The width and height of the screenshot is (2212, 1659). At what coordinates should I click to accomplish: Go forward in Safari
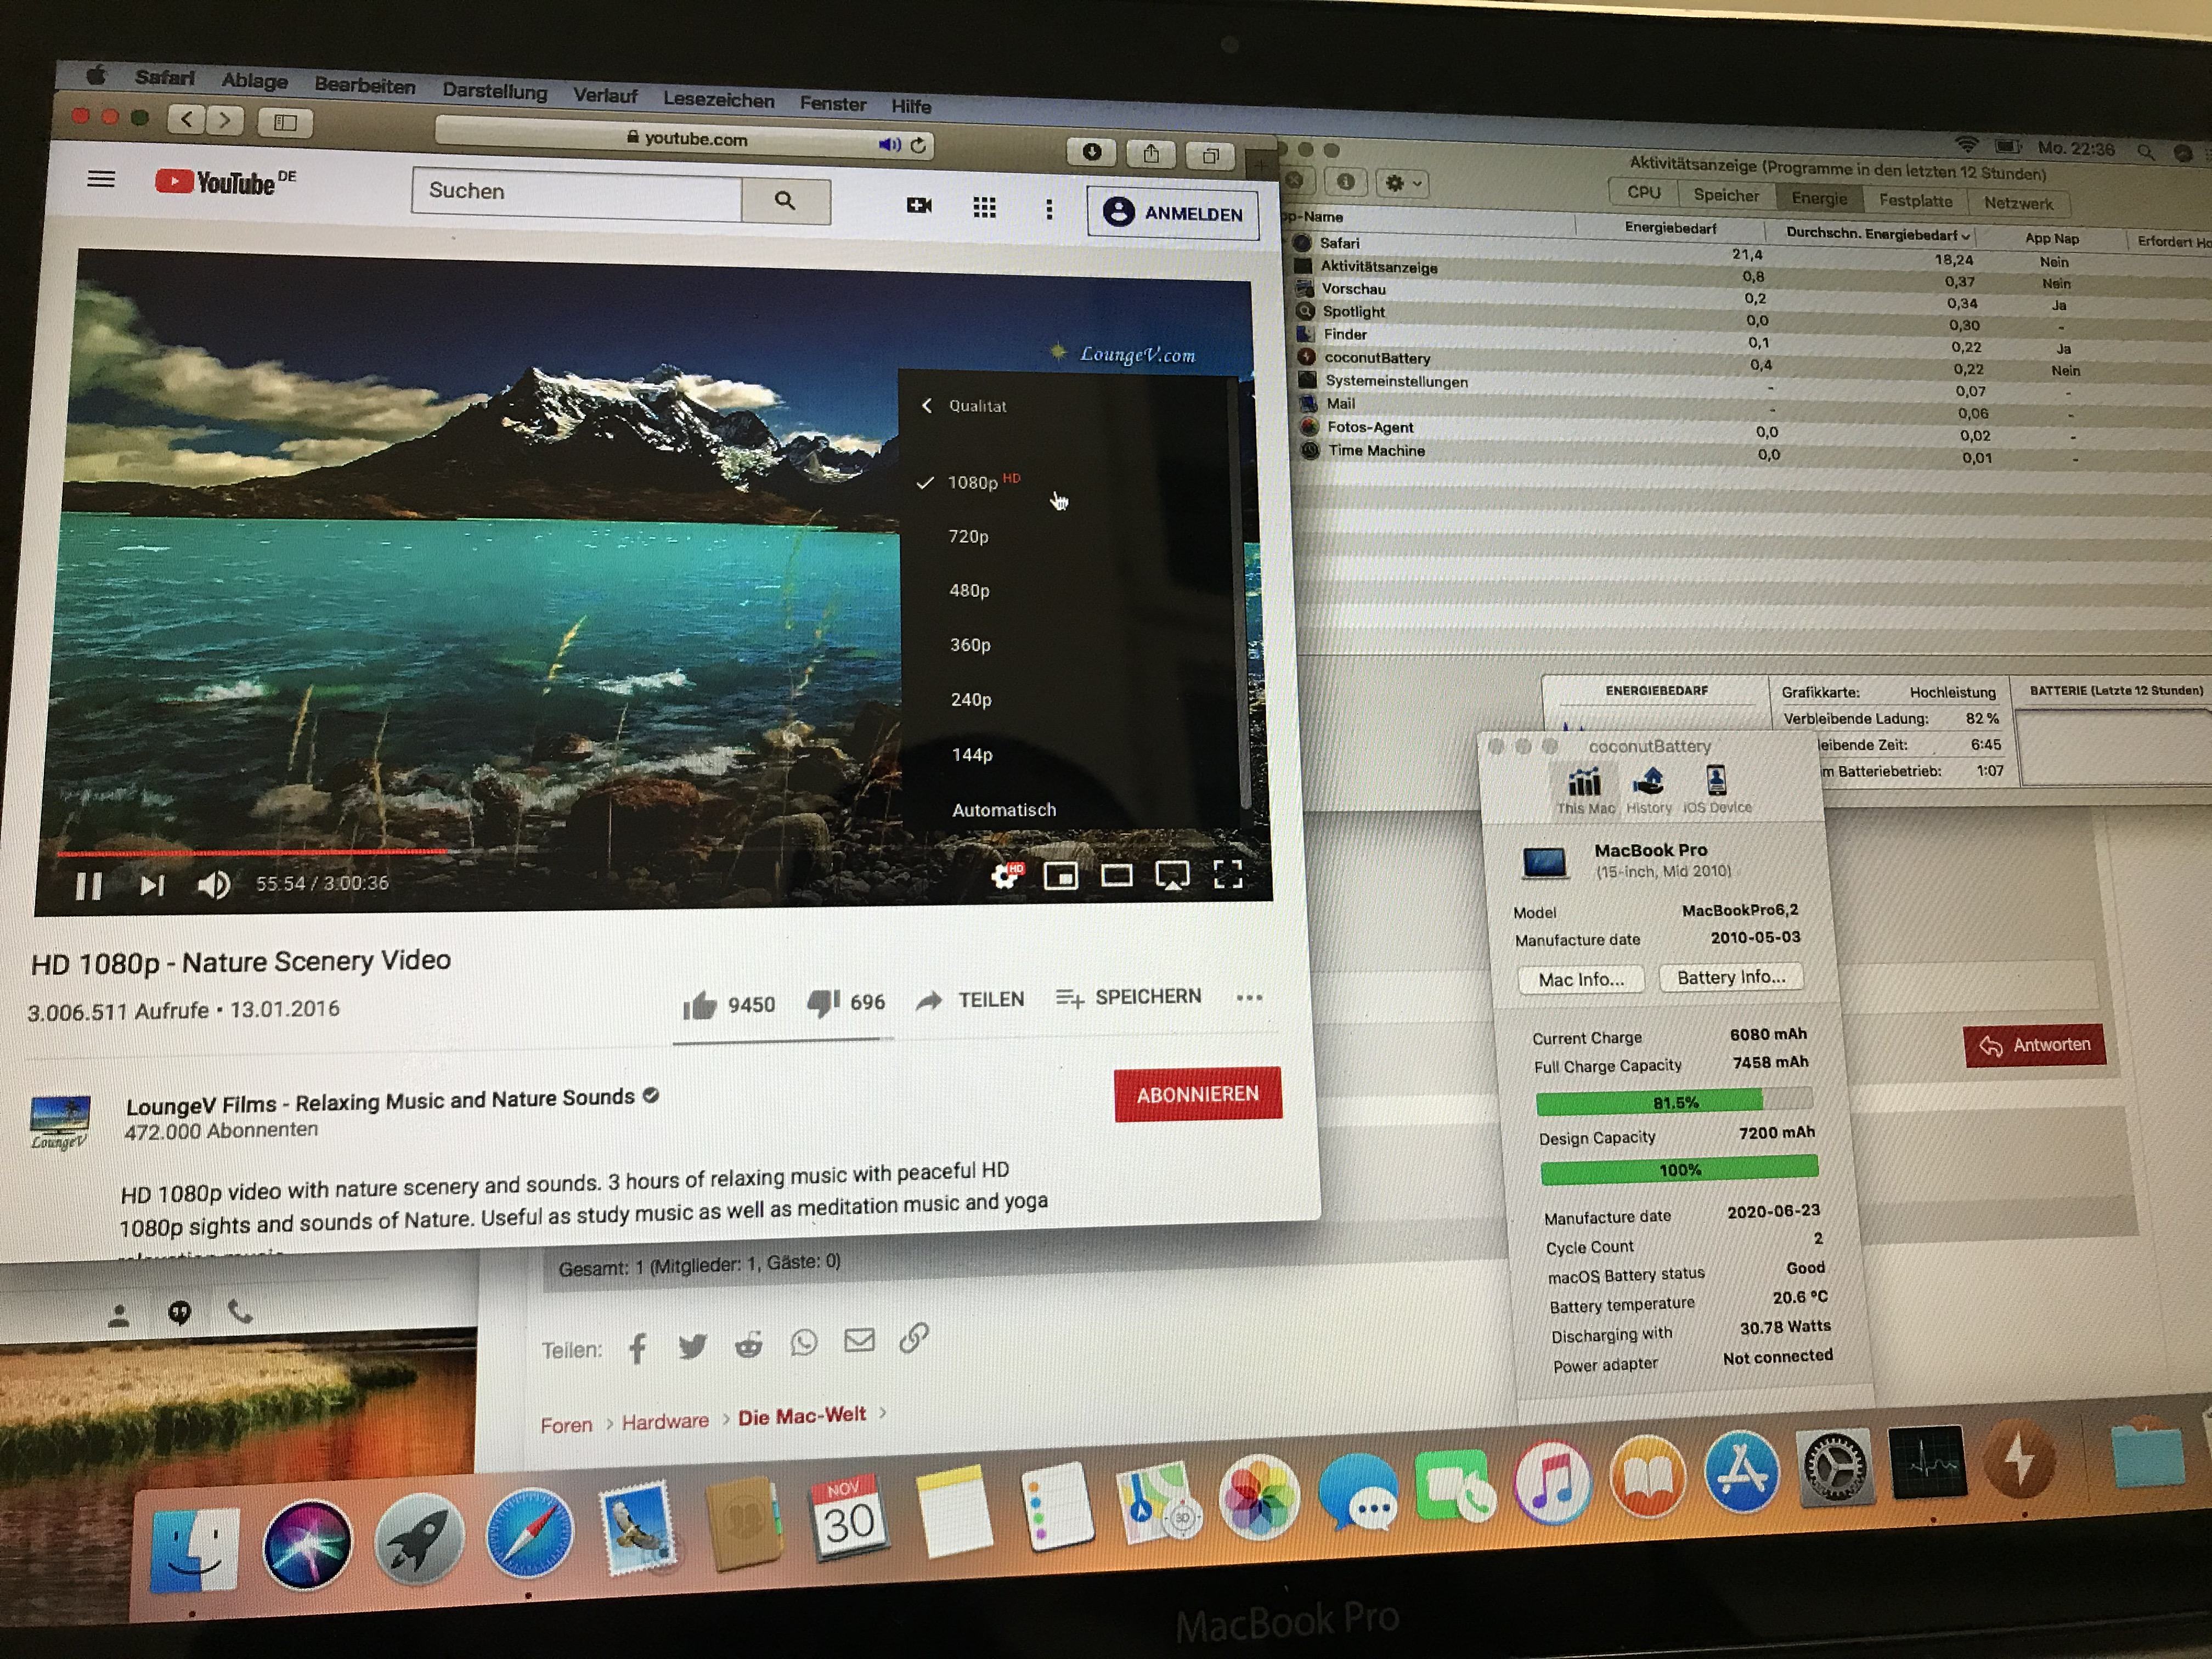(x=225, y=121)
